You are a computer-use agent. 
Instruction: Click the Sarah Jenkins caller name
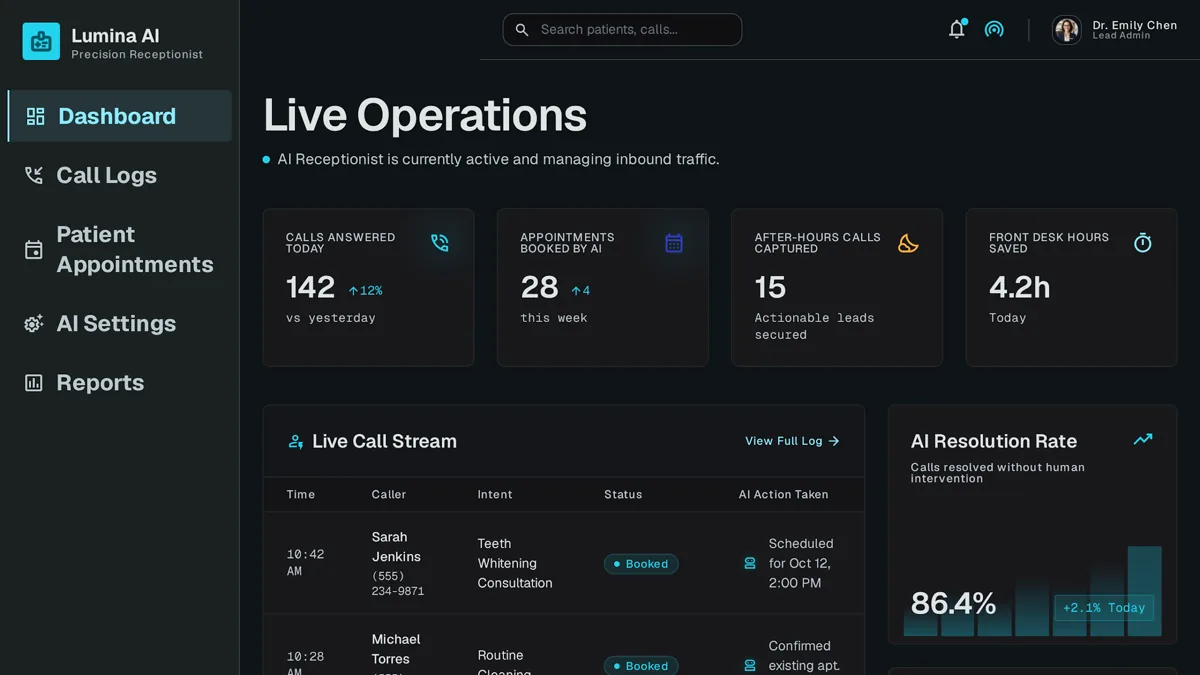396,547
